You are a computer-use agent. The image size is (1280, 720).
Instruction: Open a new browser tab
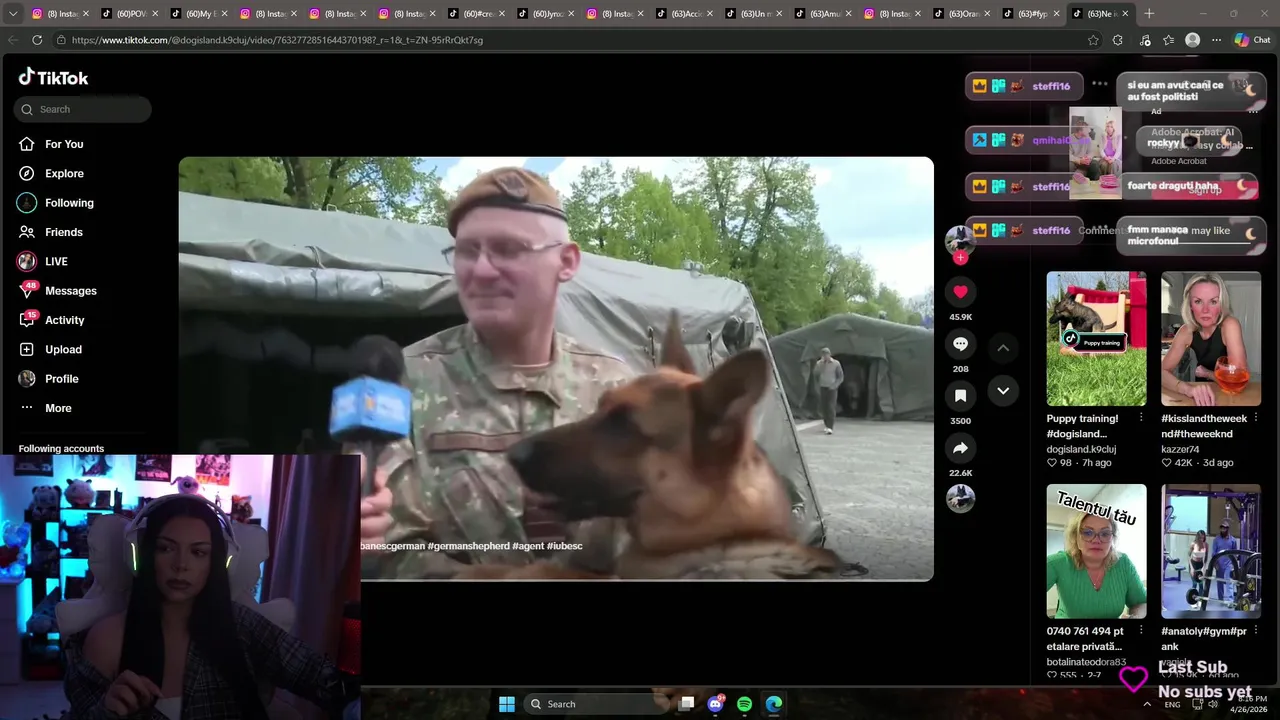tap(1149, 14)
